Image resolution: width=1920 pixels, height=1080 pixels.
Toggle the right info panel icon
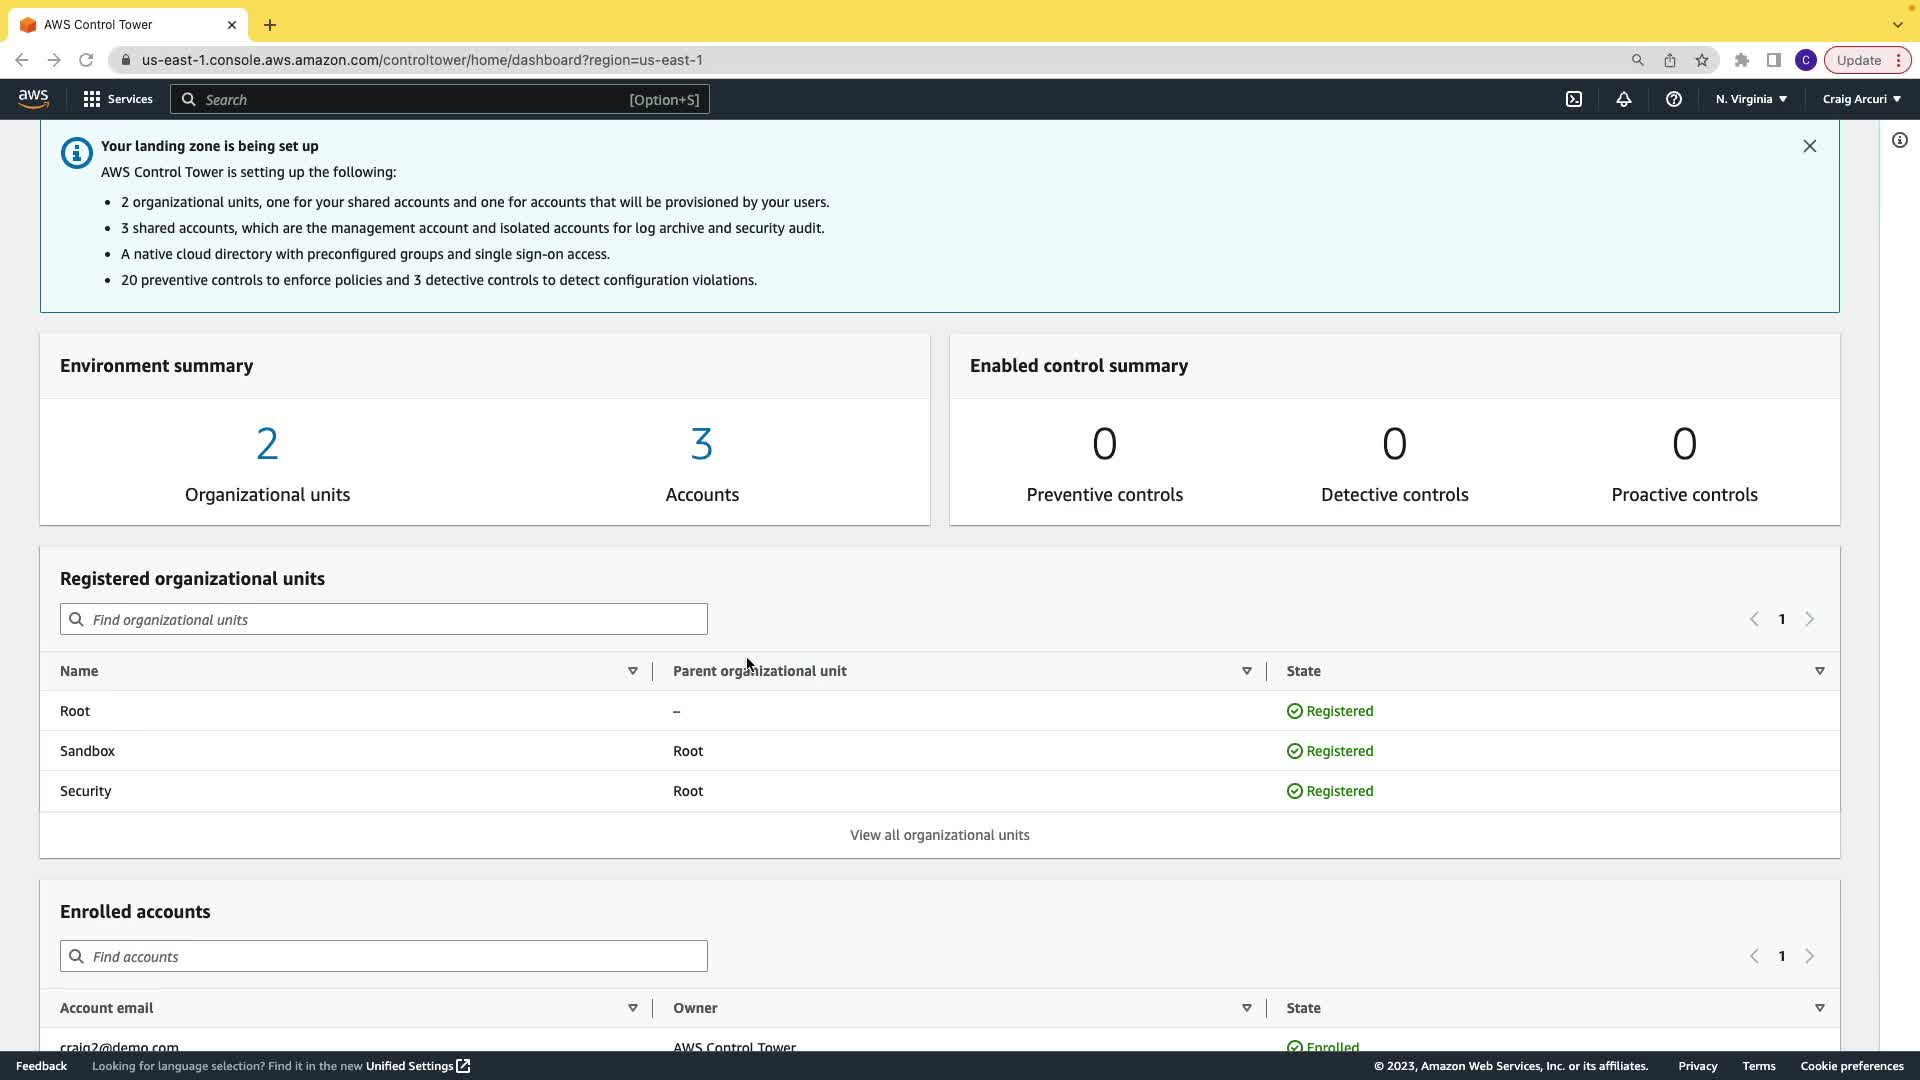point(1900,140)
